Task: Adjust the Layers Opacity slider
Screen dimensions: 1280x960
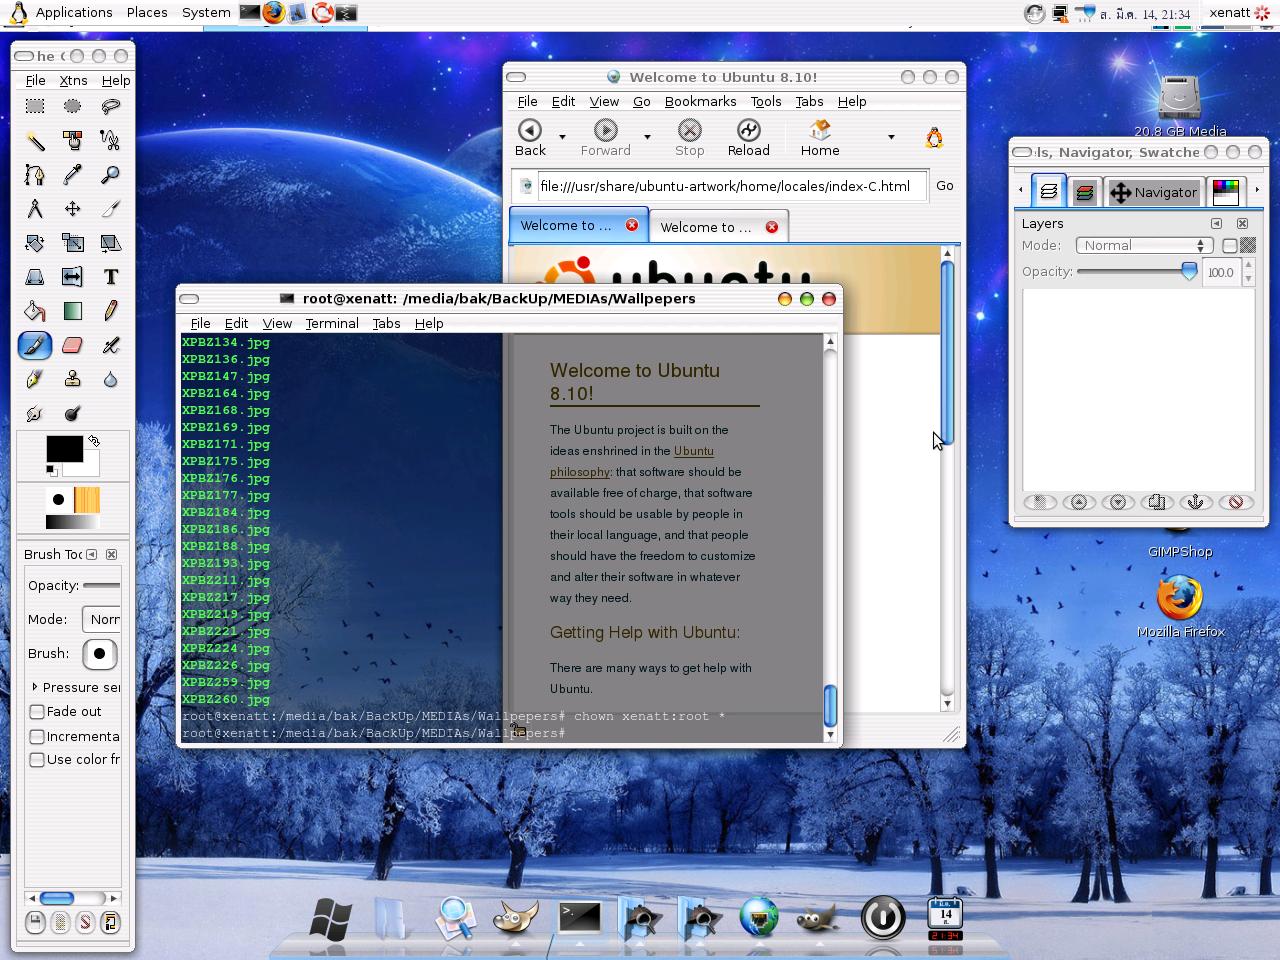Action: 1137,271
